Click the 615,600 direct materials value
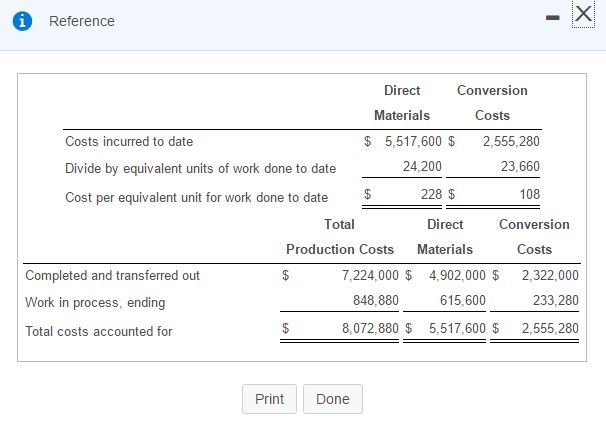Screen dimensions: 606x423 click(463, 300)
